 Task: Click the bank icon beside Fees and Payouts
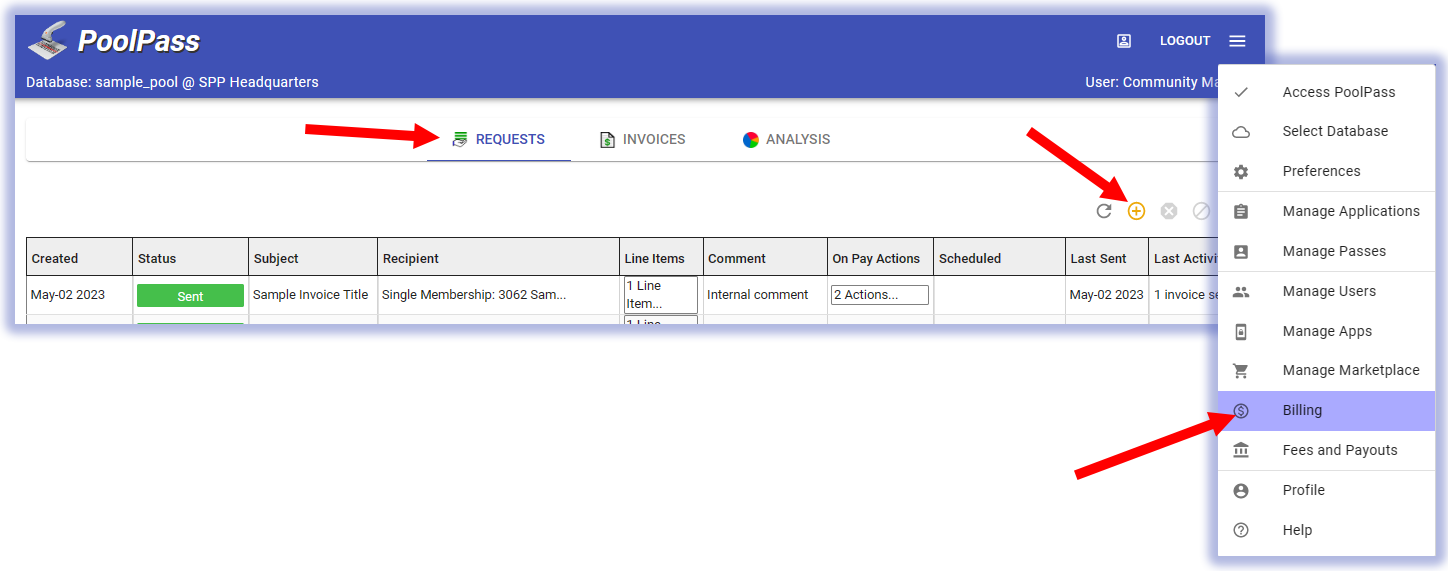click(1241, 451)
